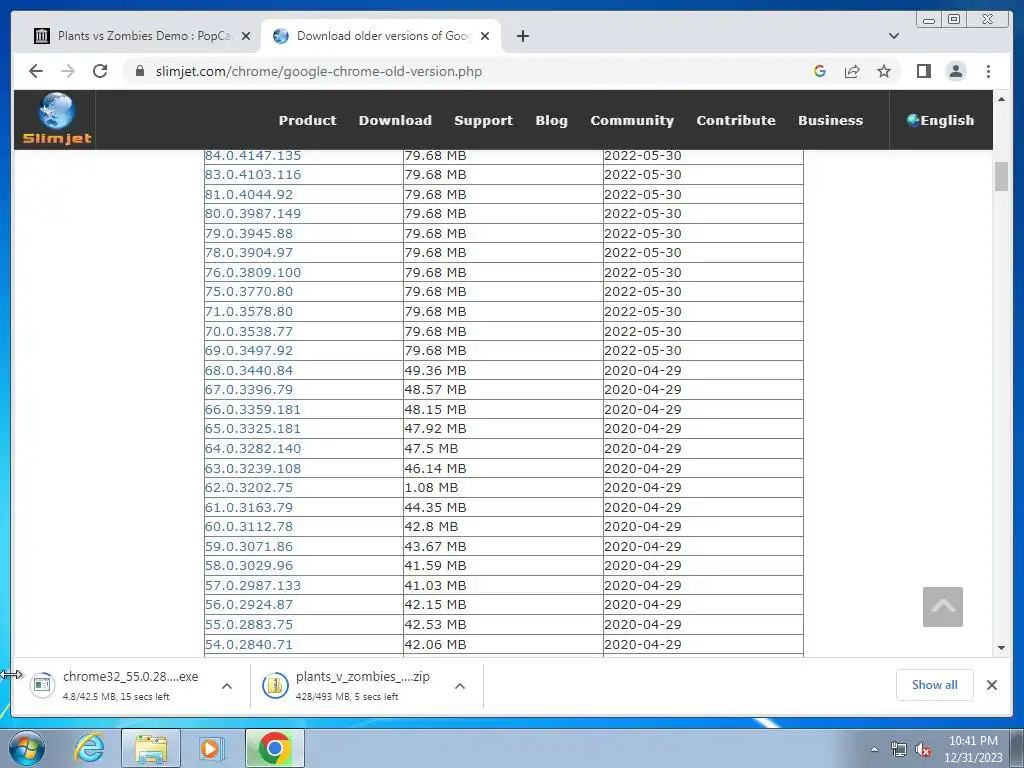Download Chrome version 71.0.3578.80

point(249,312)
